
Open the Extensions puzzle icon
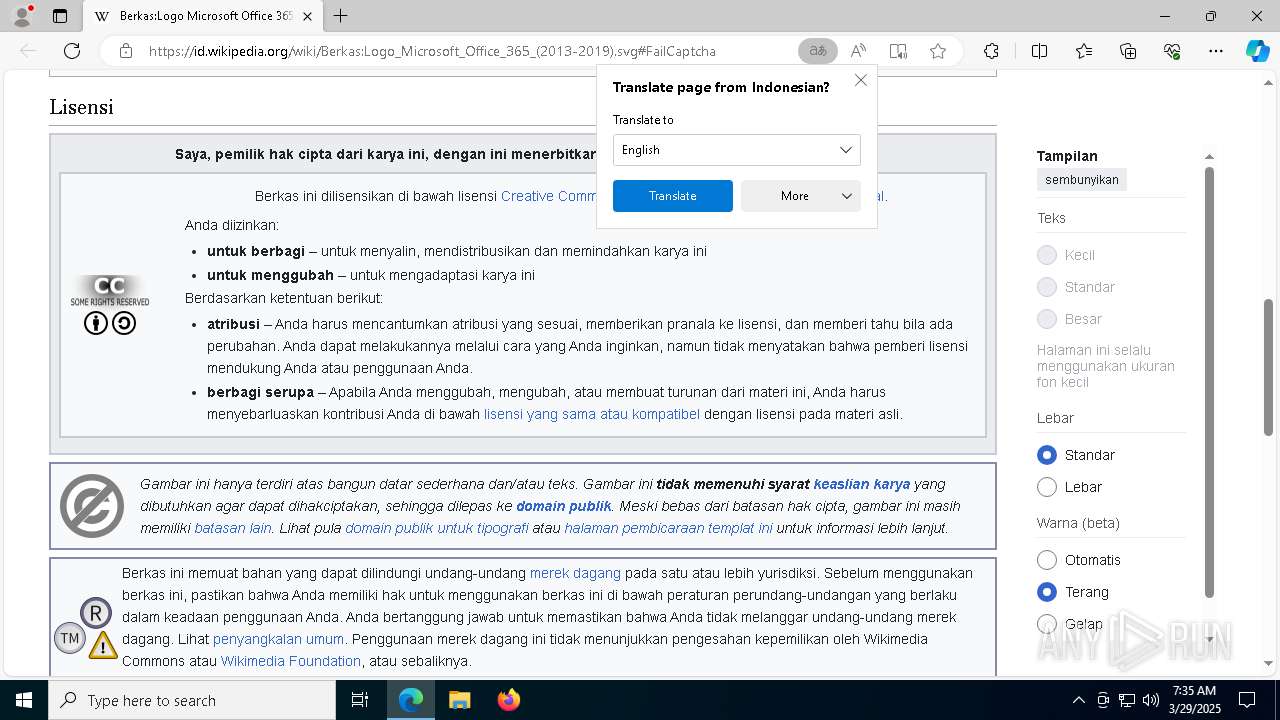pos(991,51)
